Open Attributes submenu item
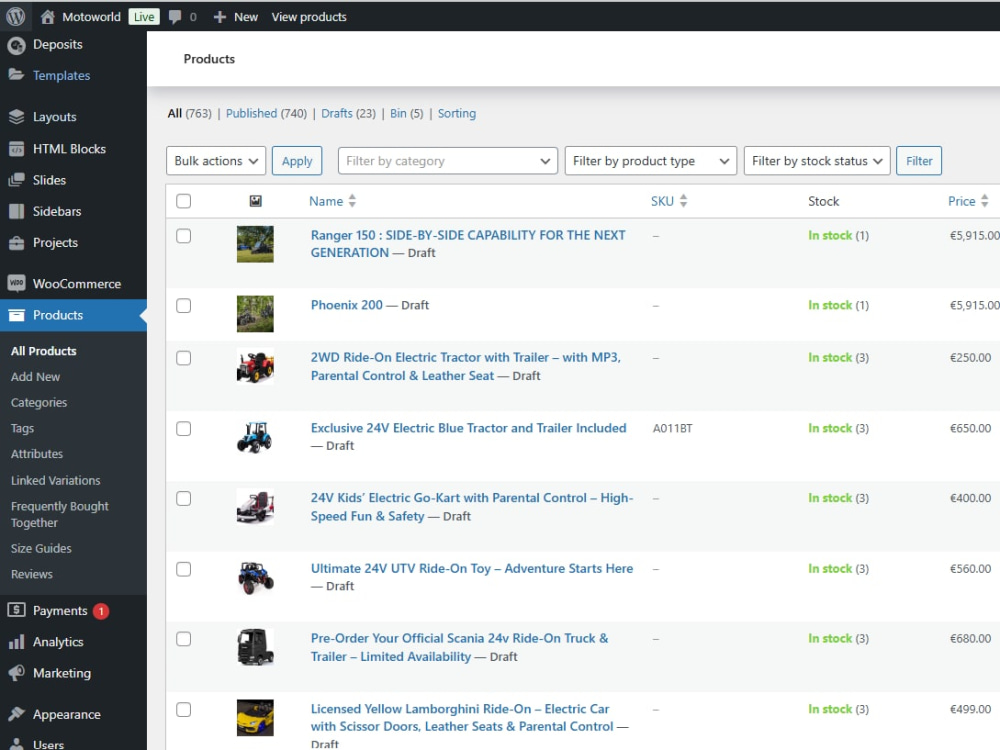This screenshot has height=750, width=1000. coord(37,454)
